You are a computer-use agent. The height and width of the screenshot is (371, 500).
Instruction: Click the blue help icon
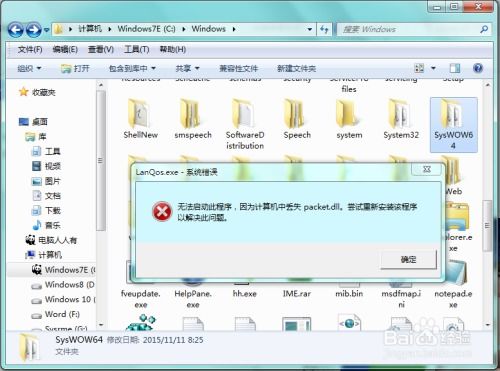click(478, 68)
